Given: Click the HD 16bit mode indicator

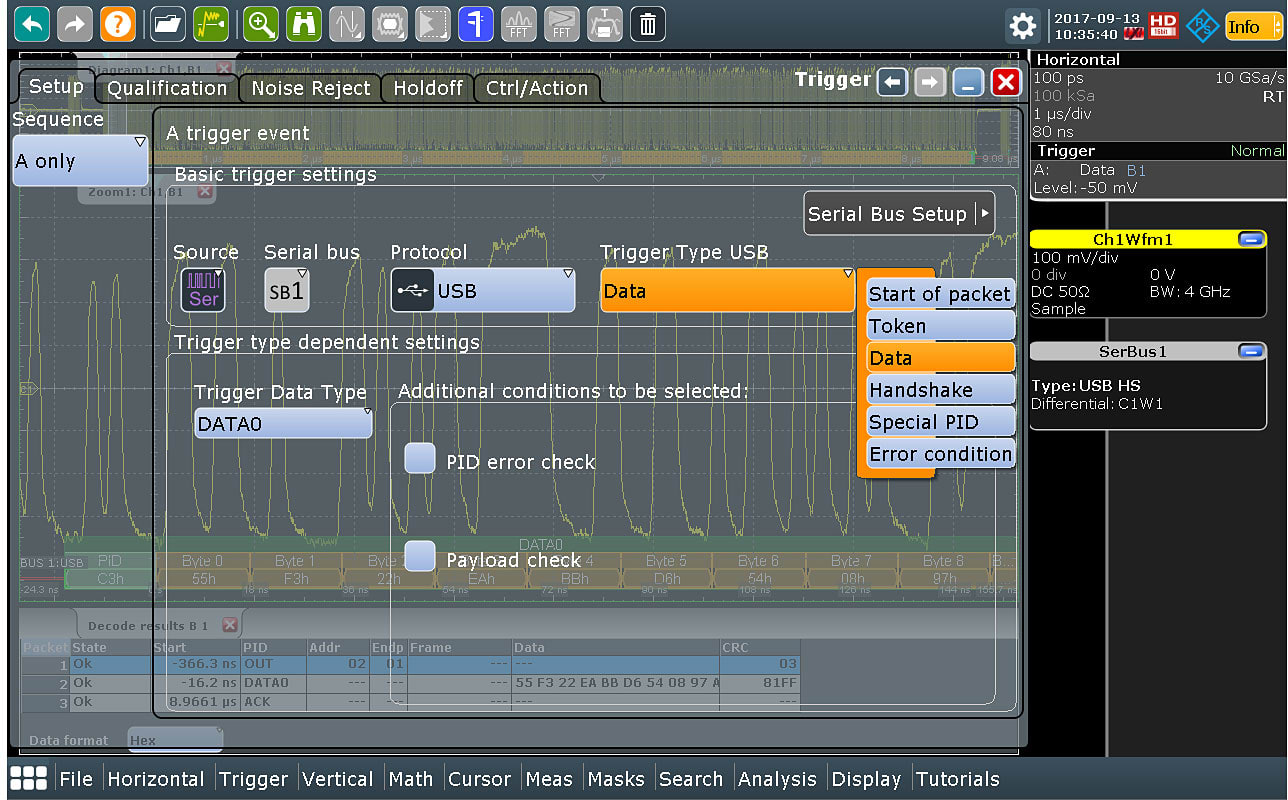Looking at the screenshot, I should click(1163, 25).
